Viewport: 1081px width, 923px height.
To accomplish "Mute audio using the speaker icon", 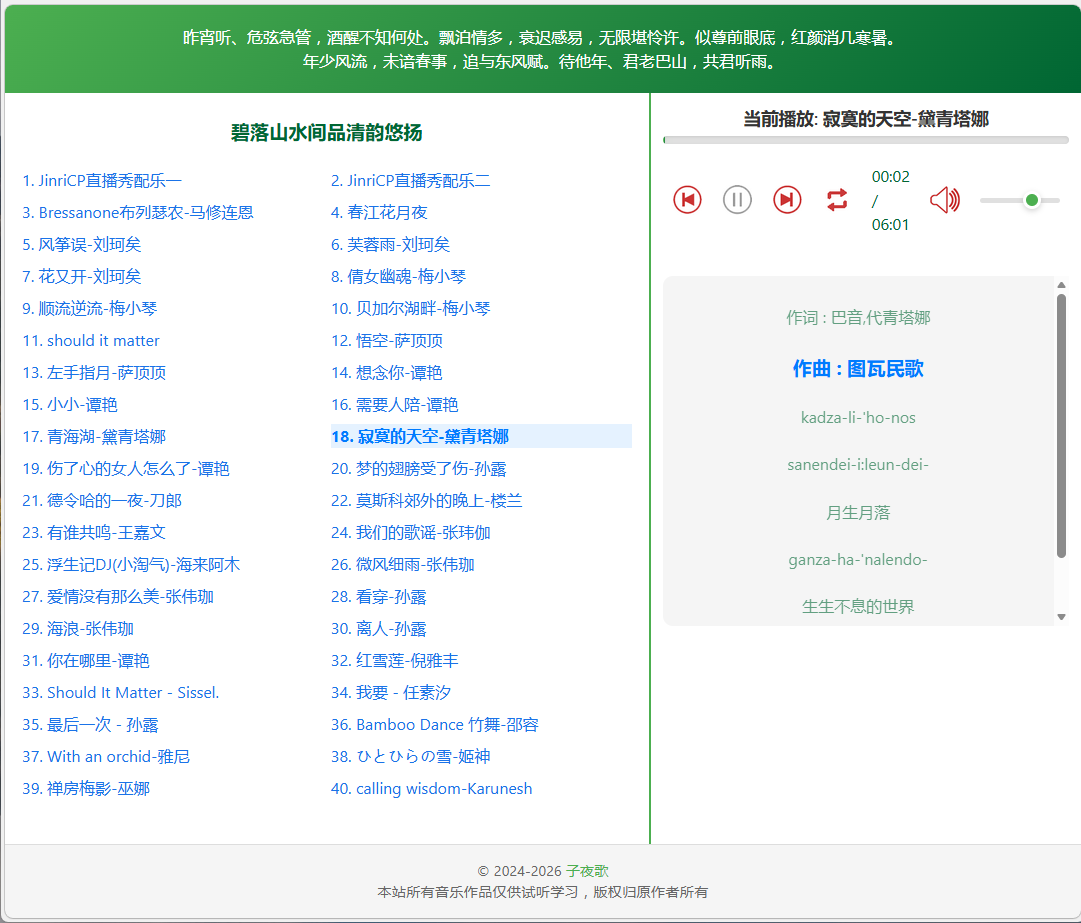I will (944, 199).
